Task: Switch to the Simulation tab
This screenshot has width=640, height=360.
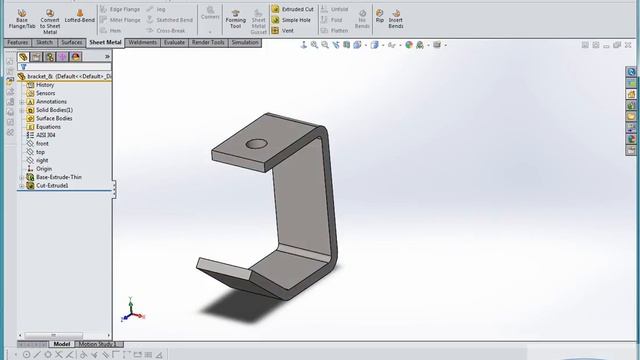Action: (x=245, y=42)
